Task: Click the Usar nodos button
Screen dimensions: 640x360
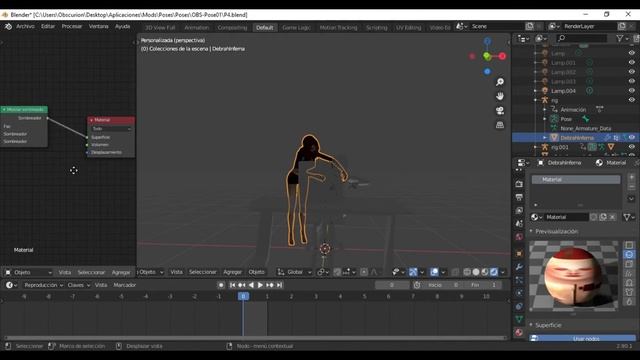Action: [582, 338]
